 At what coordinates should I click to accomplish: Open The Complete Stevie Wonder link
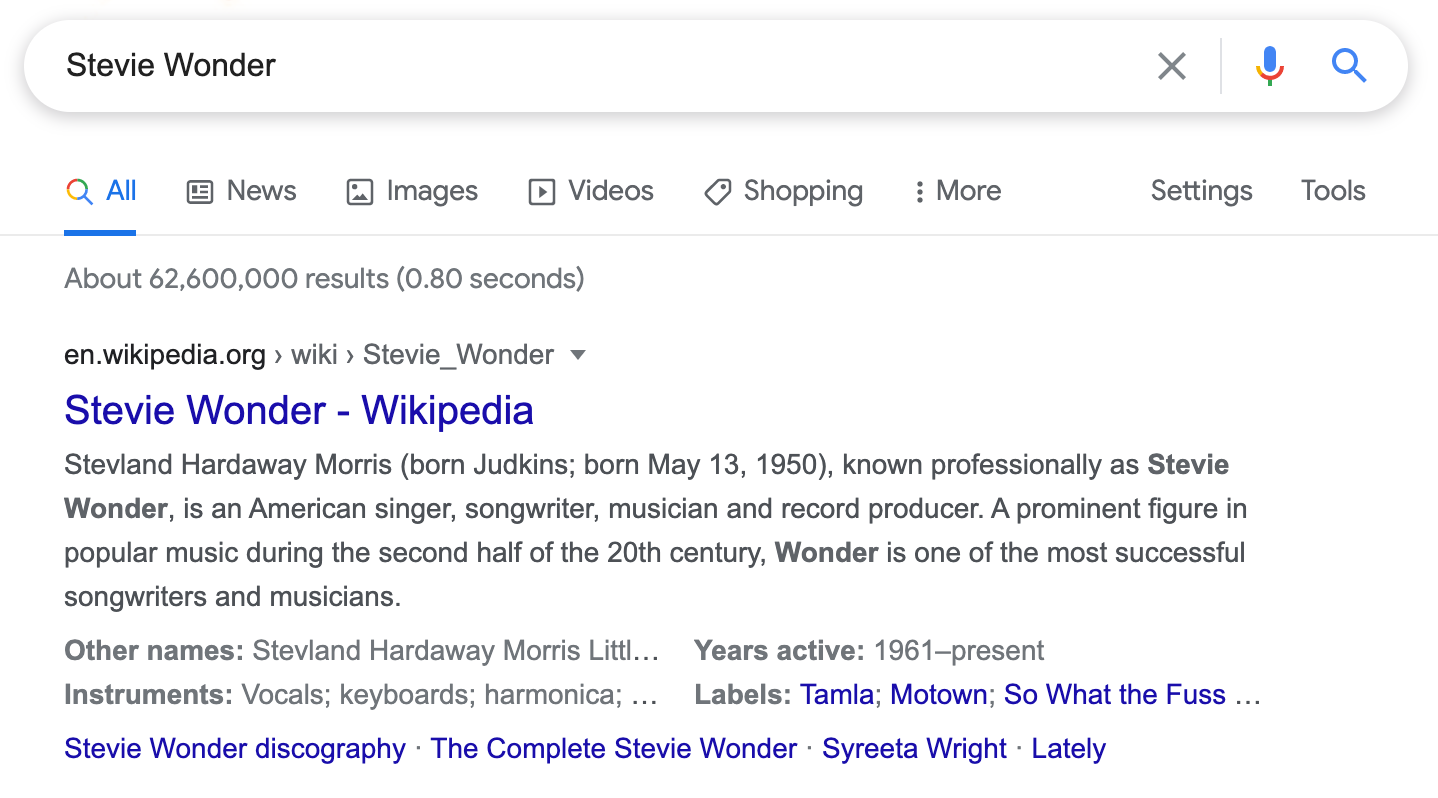tap(614, 749)
